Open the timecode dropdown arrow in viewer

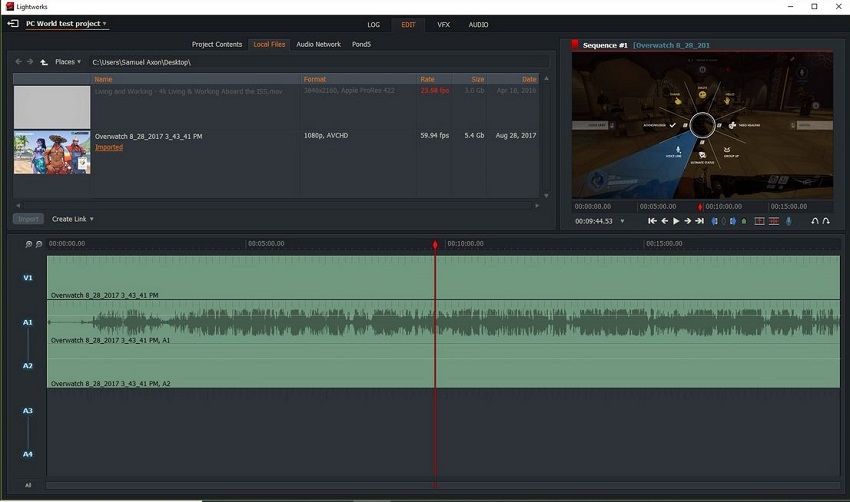622,221
